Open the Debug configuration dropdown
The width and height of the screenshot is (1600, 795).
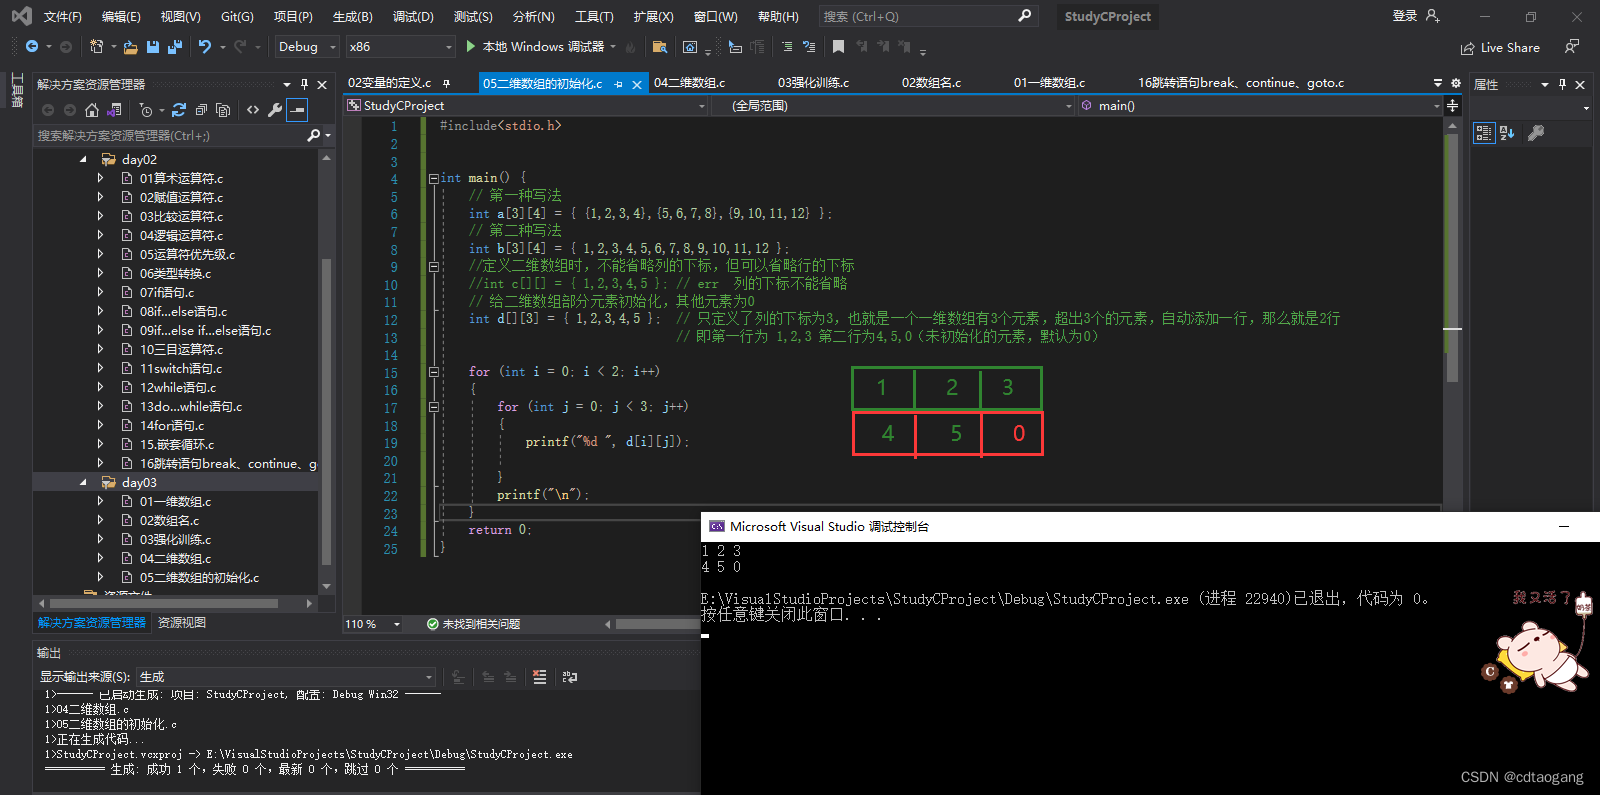(x=307, y=47)
